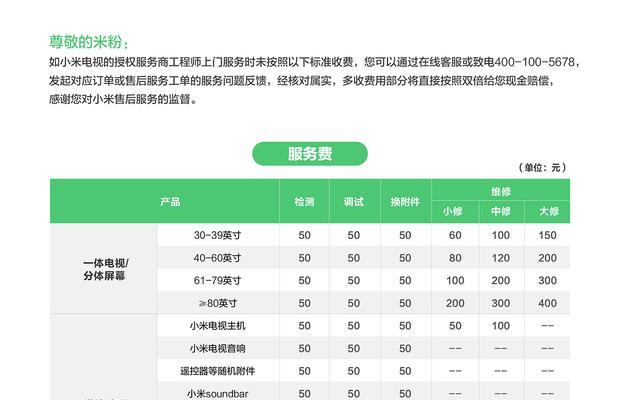620x400 pixels.
Task: Select the ≥80英寸 row label
Action: click(x=217, y=303)
